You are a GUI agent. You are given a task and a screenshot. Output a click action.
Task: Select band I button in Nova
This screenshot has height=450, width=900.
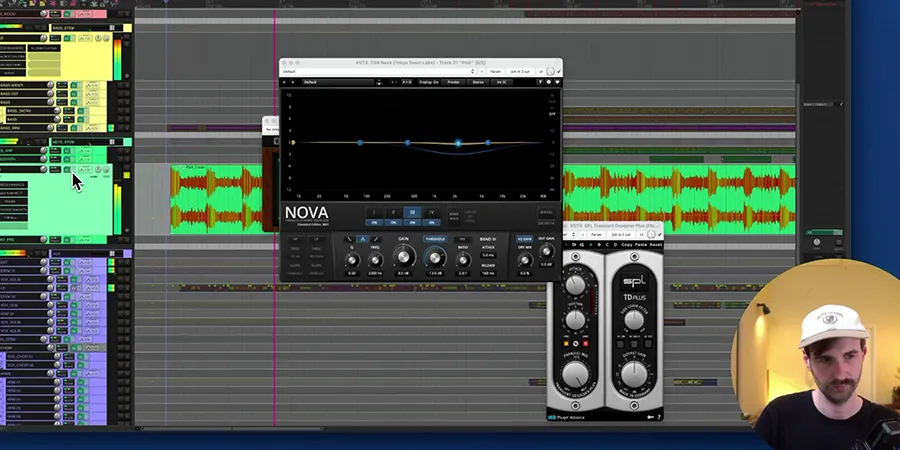(374, 212)
